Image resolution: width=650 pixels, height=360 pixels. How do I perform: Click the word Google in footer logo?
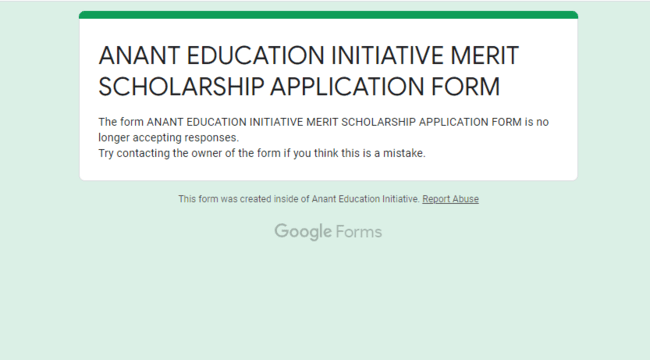tap(303, 231)
